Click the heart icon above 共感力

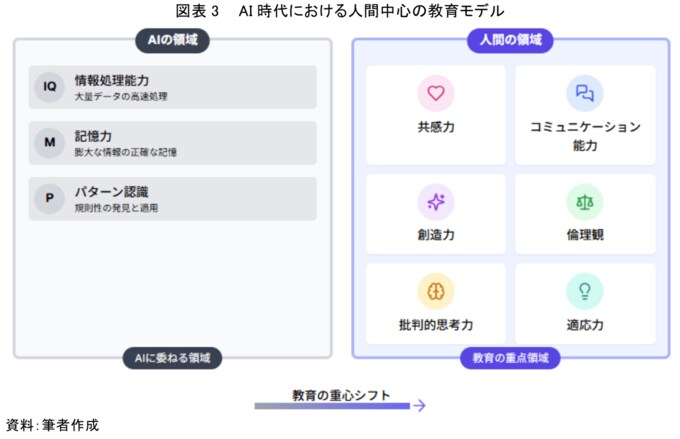click(436, 94)
